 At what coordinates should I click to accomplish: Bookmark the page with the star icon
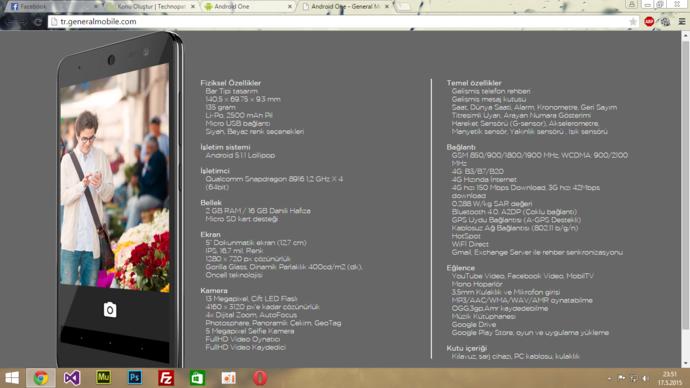coord(633,22)
